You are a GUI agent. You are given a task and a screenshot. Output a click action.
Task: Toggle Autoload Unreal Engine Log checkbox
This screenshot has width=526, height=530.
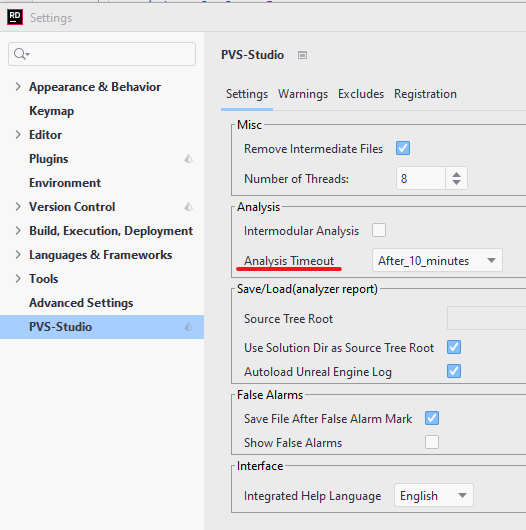click(454, 371)
